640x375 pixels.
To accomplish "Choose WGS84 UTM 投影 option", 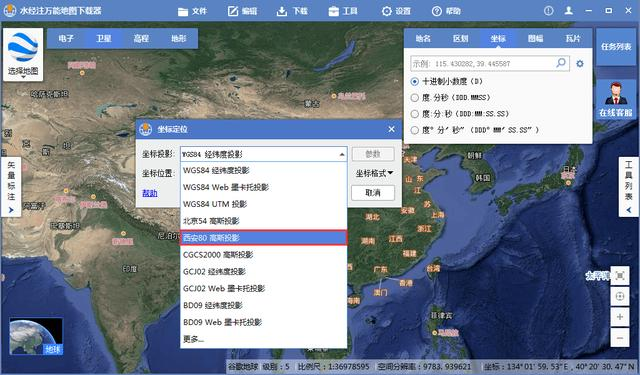I will point(263,204).
